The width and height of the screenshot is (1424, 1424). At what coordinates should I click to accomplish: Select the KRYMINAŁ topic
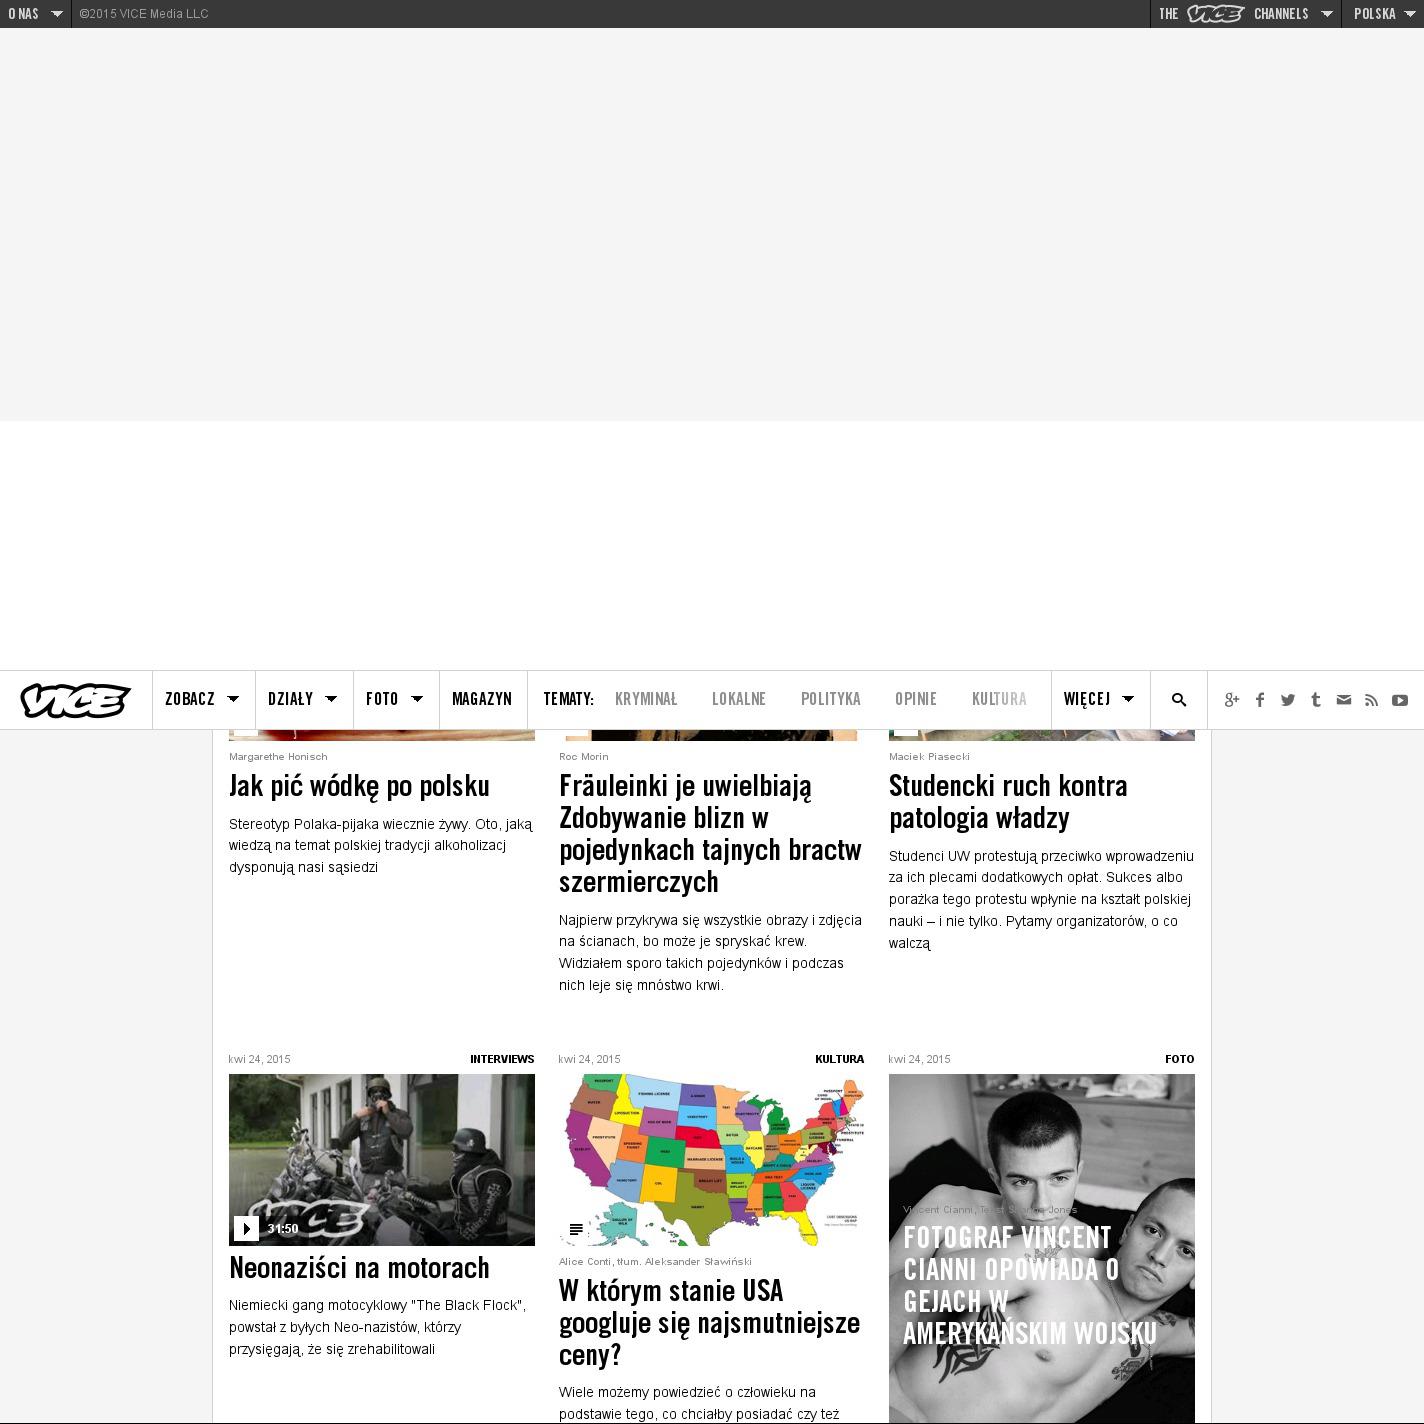(646, 700)
